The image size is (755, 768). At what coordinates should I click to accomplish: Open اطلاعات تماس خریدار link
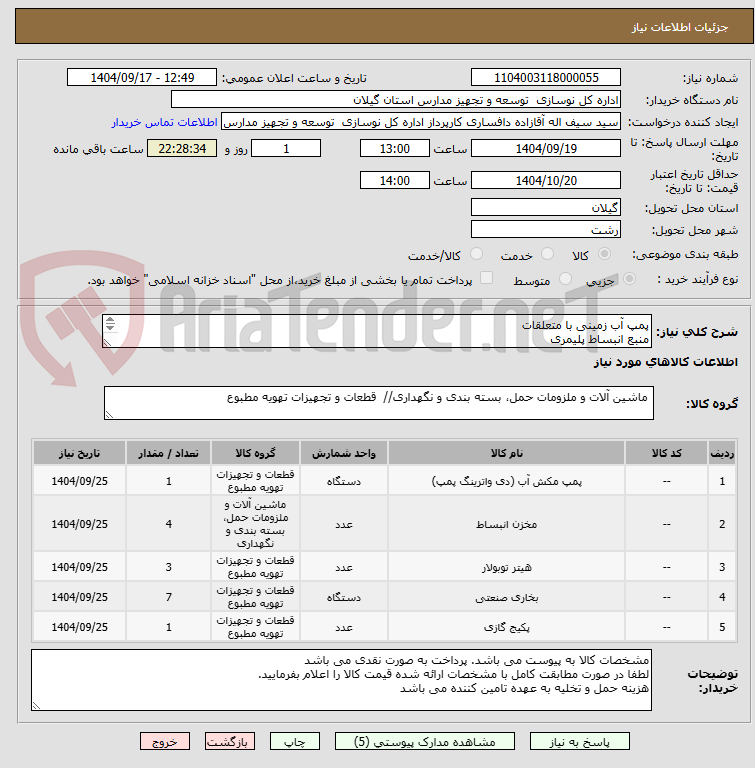[x=164, y=122]
